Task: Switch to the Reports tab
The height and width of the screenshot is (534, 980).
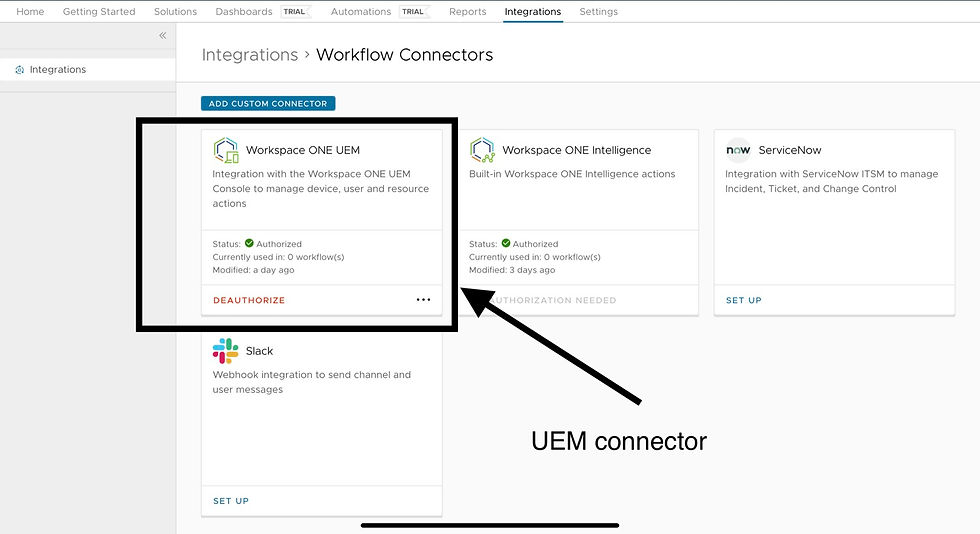Action: coord(468,11)
